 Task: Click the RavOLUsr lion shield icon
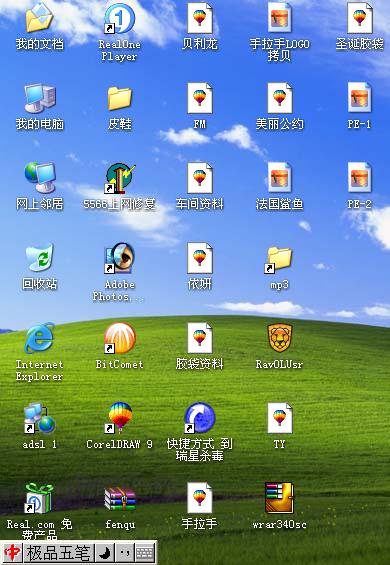pyautogui.click(x=279, y=338)
